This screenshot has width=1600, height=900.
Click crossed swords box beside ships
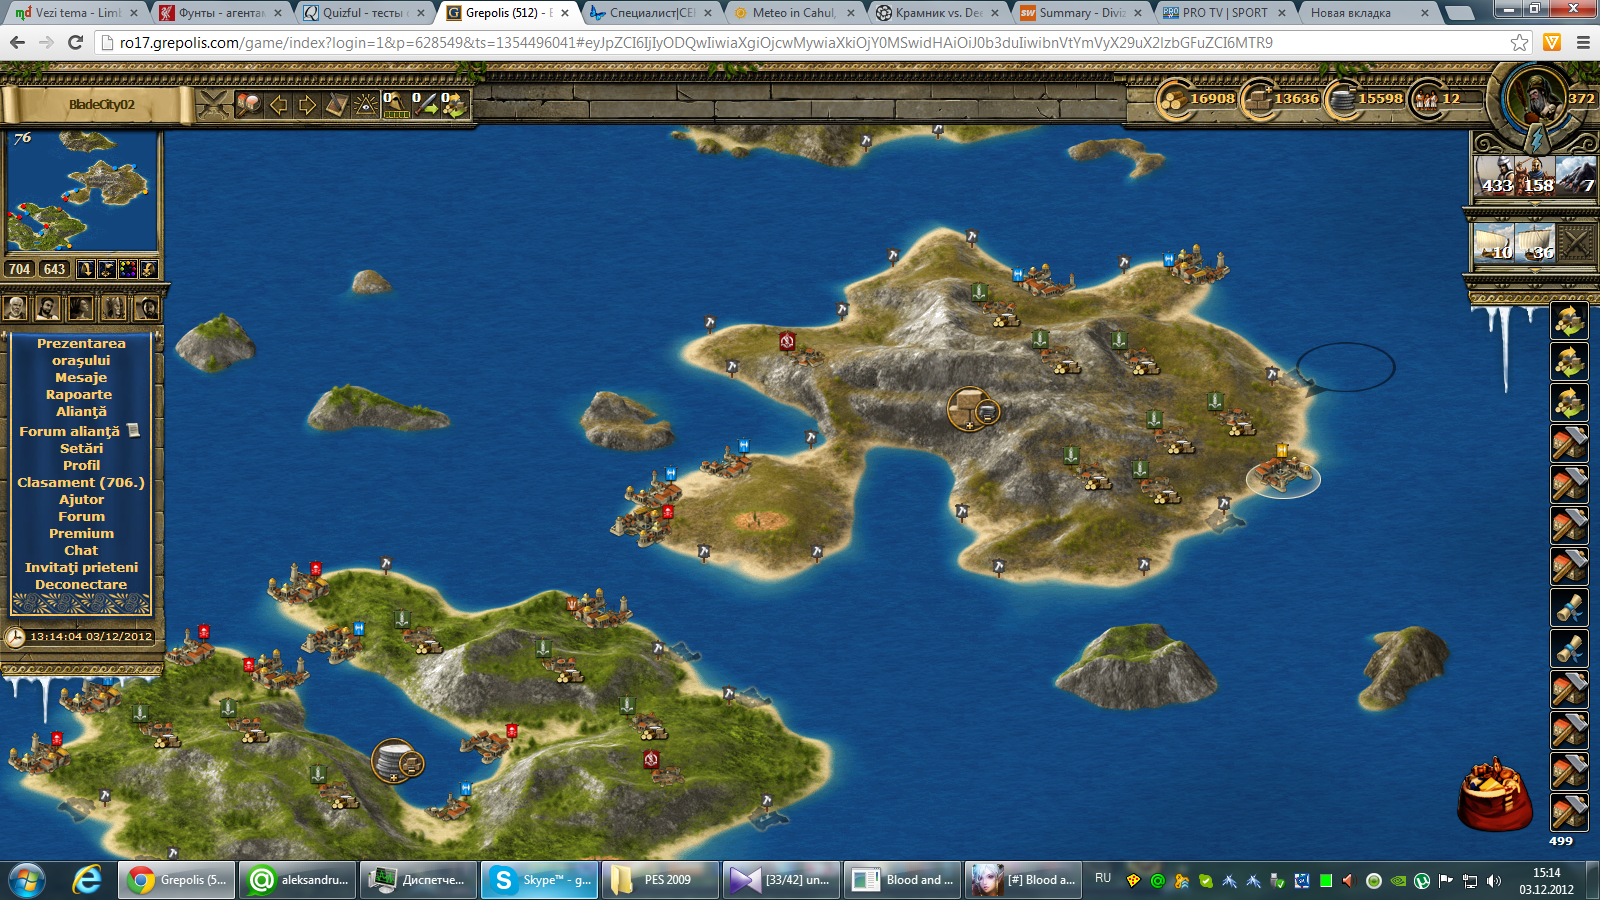1576,243
